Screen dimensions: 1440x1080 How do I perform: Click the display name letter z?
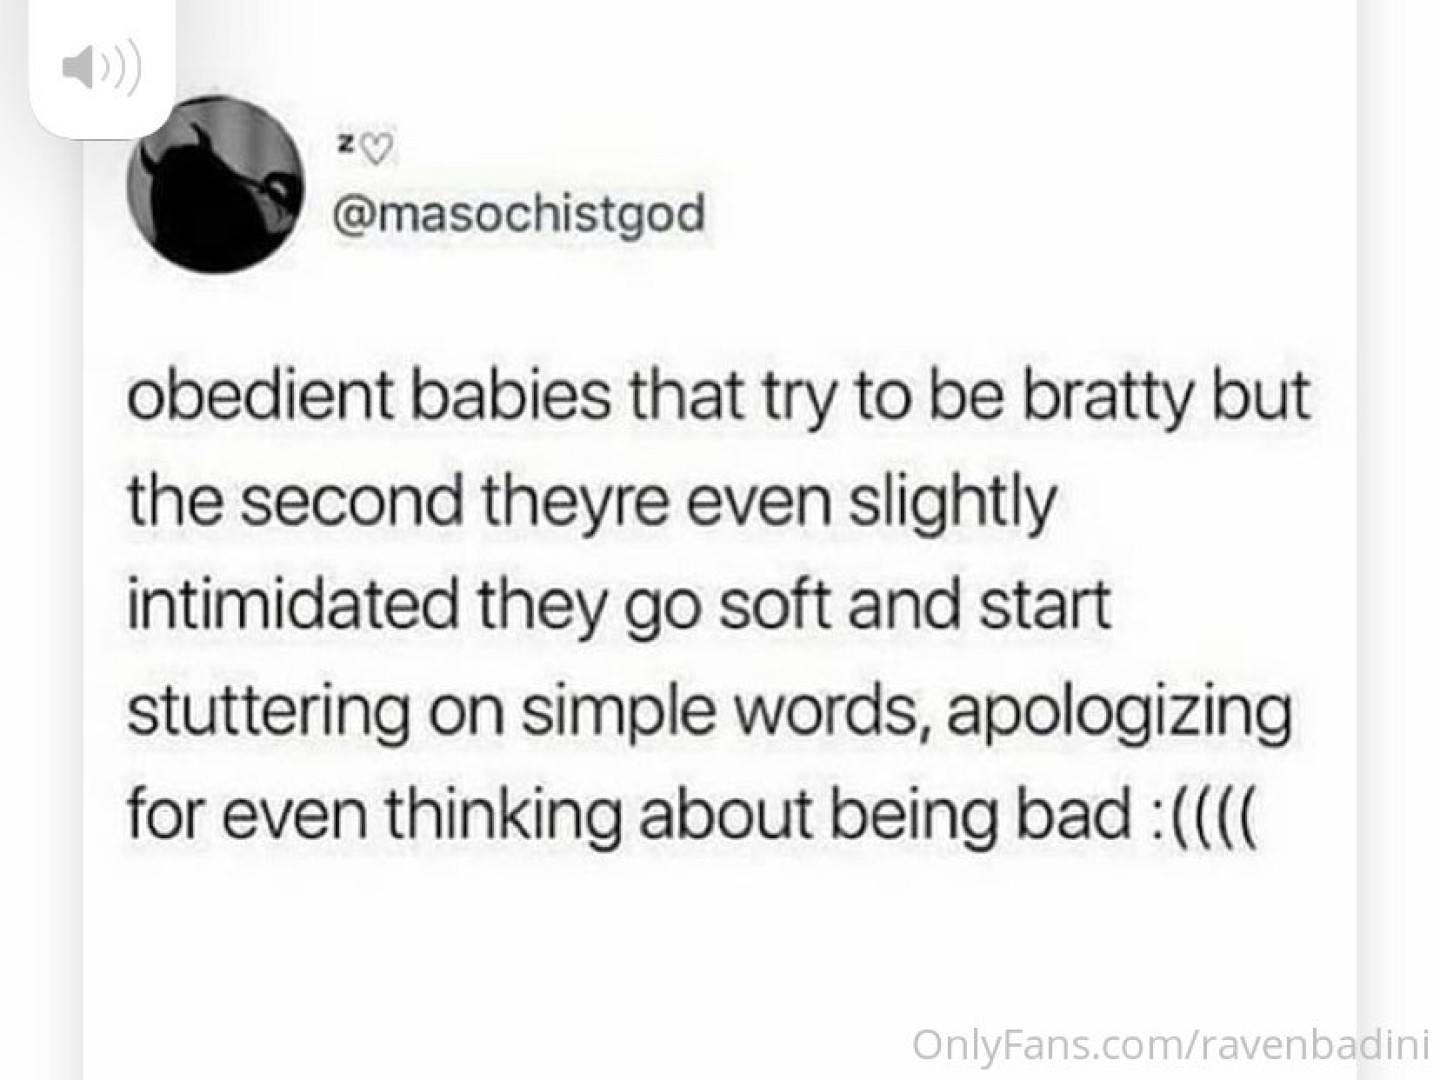tap(343, 147)
